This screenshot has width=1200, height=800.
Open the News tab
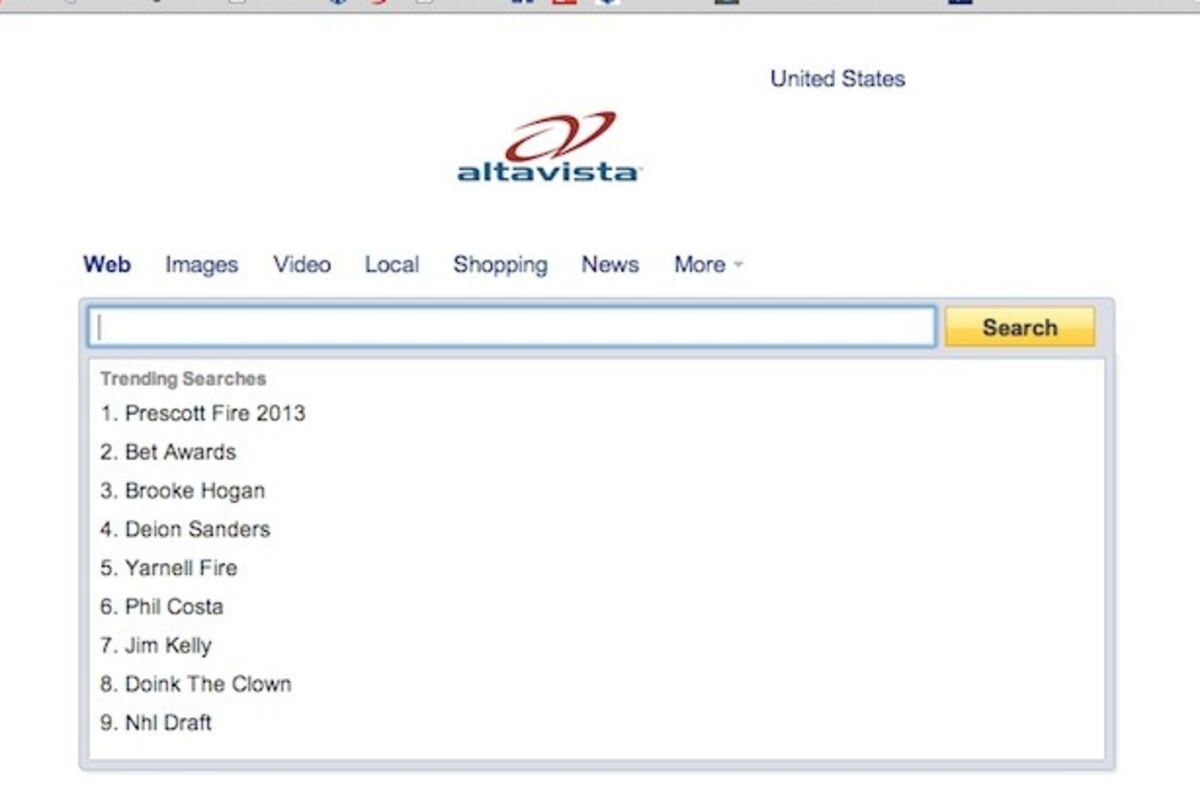click(x=610, y=265)
